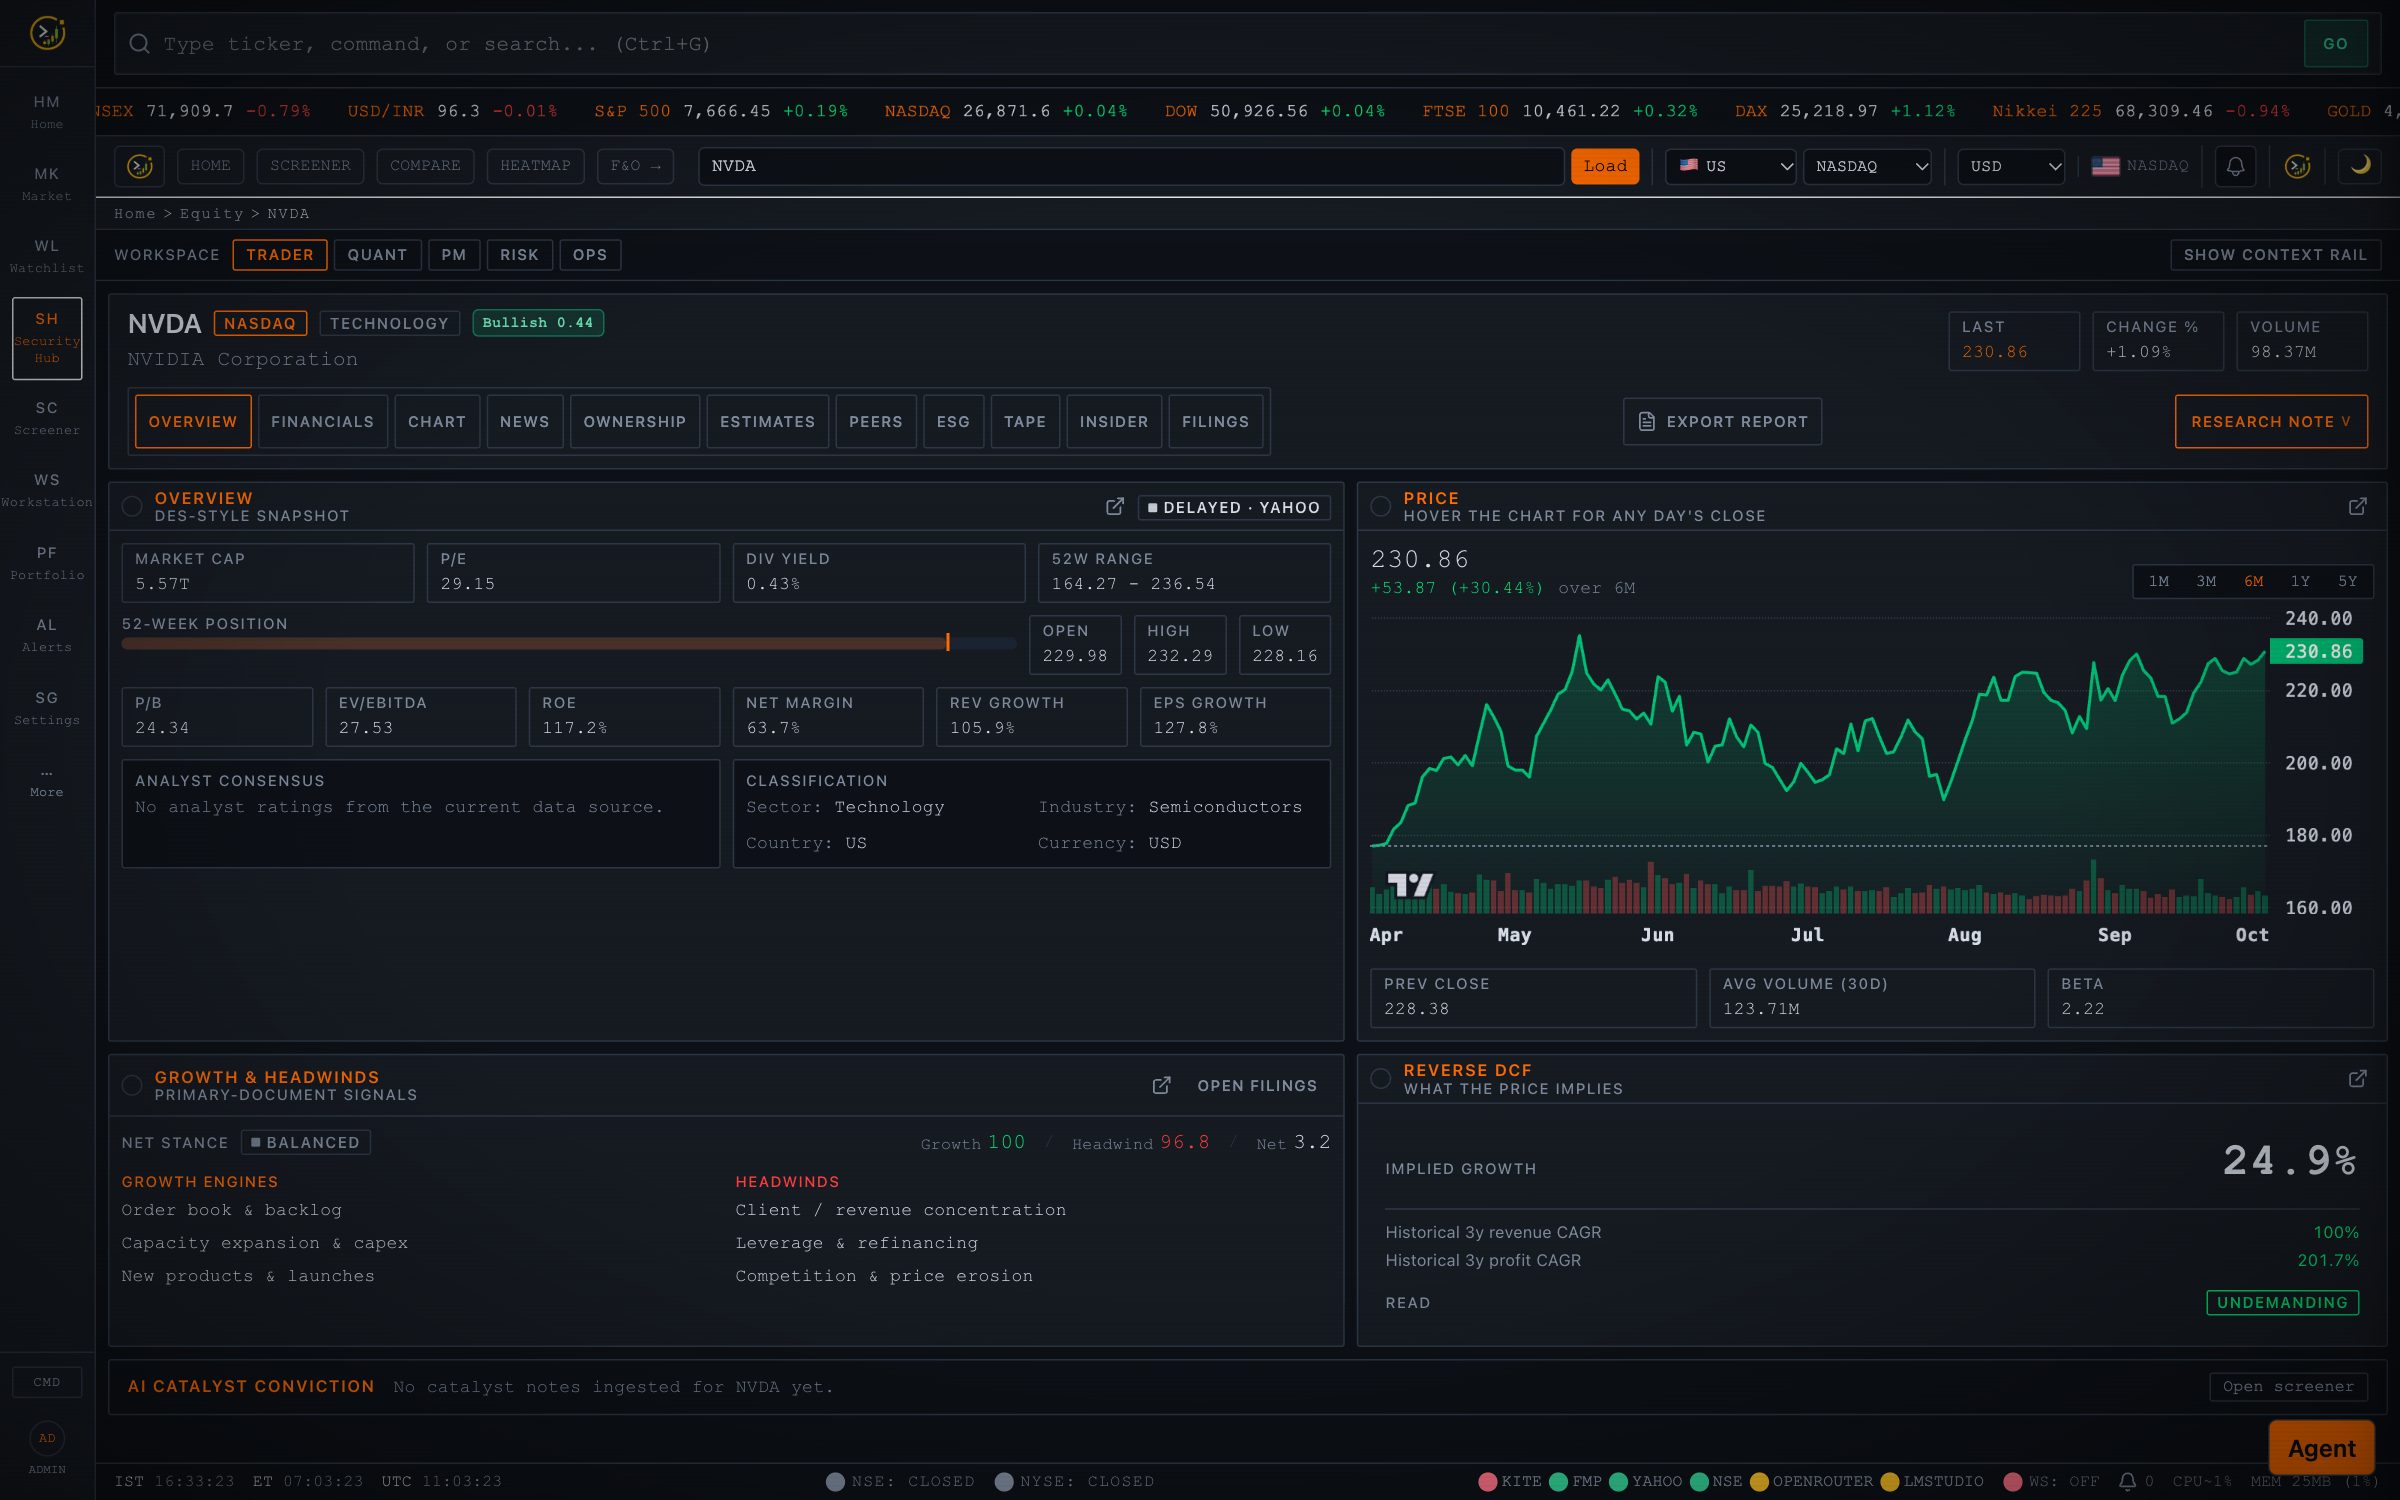
Task: Click Export Report document icon
Action: coord(1646,422)
